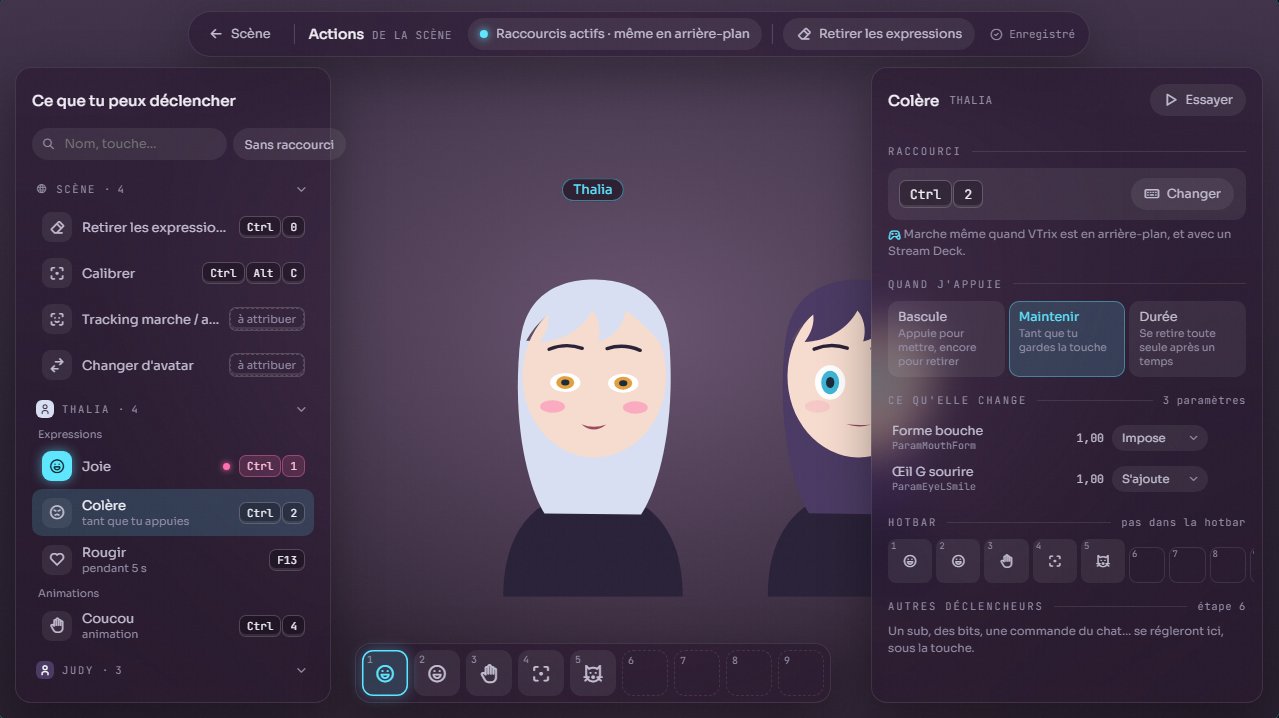Click the Joie smiley icon in the list

pos(57,466)
